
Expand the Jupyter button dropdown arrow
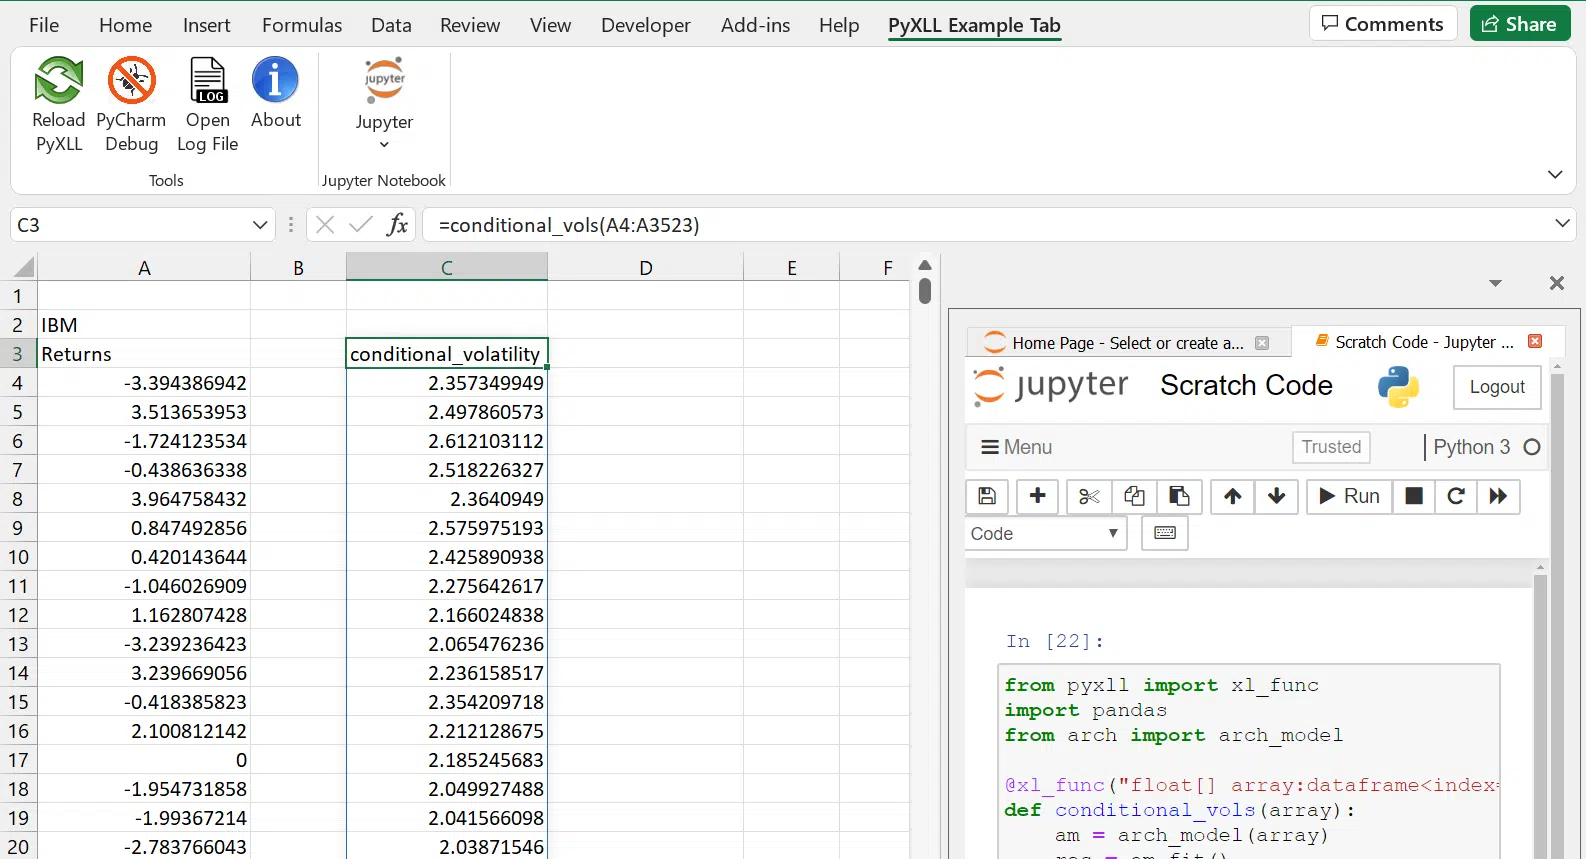coord(384,145)
